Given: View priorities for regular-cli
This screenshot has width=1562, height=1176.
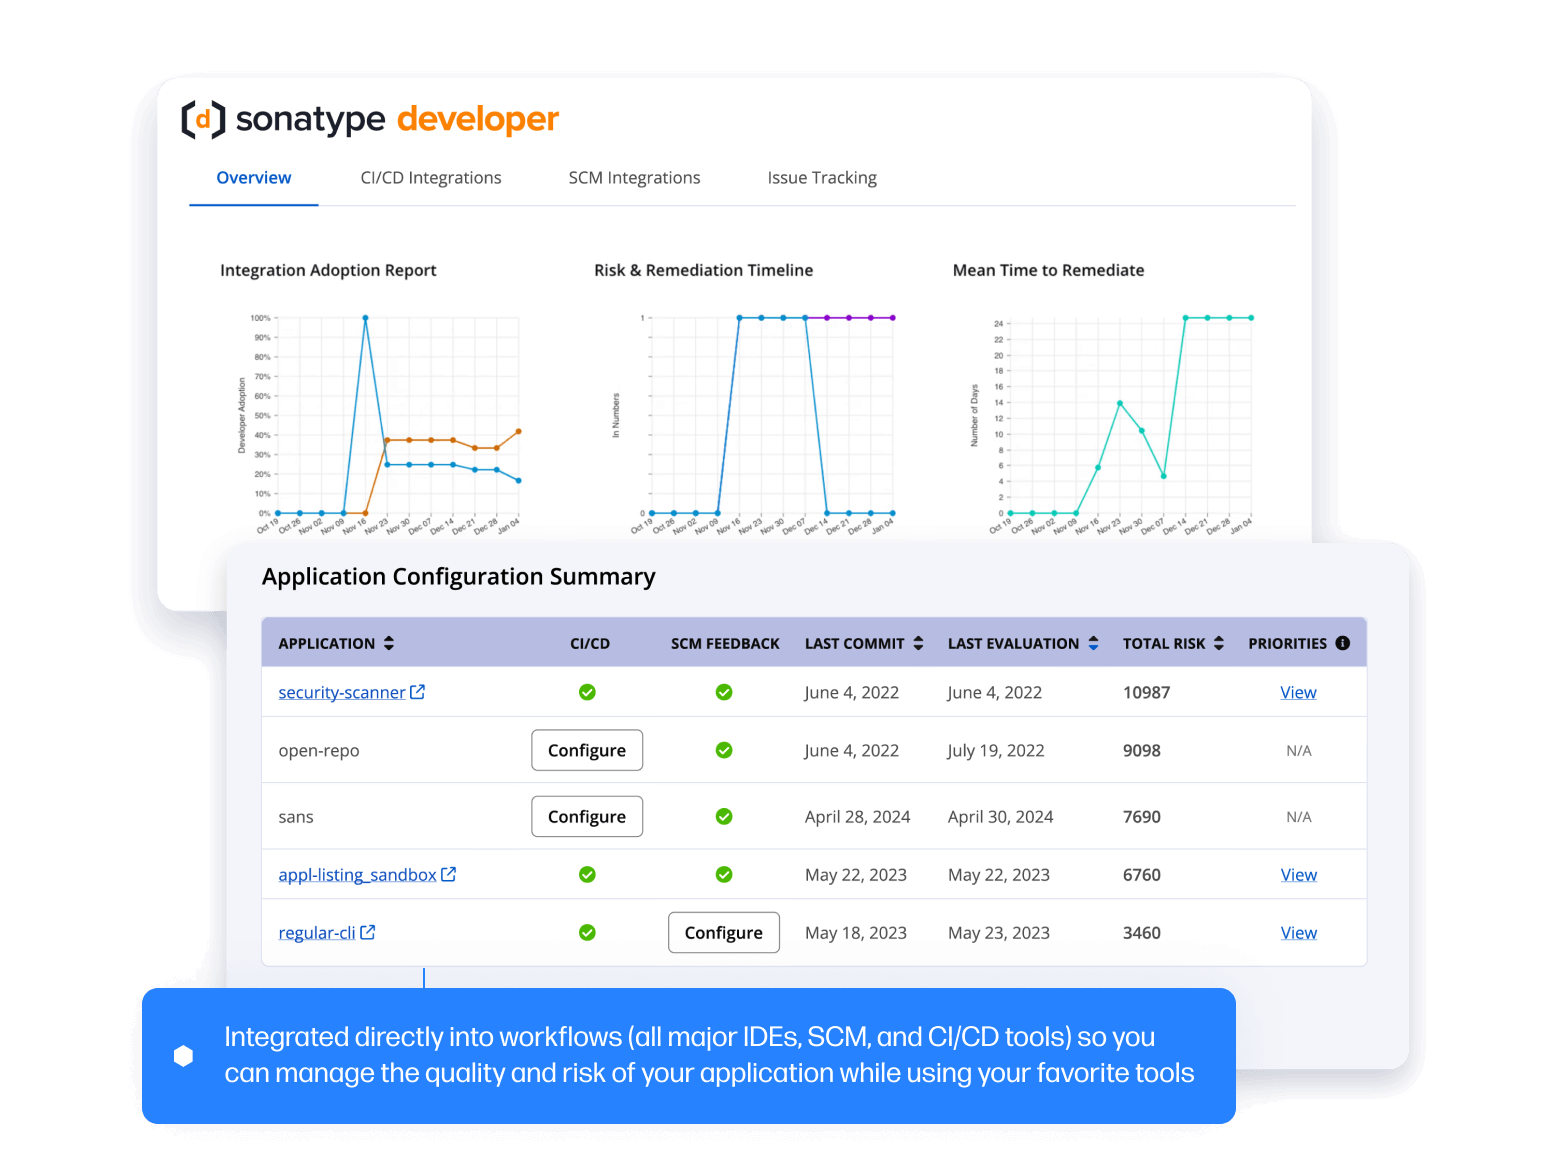Looking at the screenshot, I should click(x=1298, y=933).
